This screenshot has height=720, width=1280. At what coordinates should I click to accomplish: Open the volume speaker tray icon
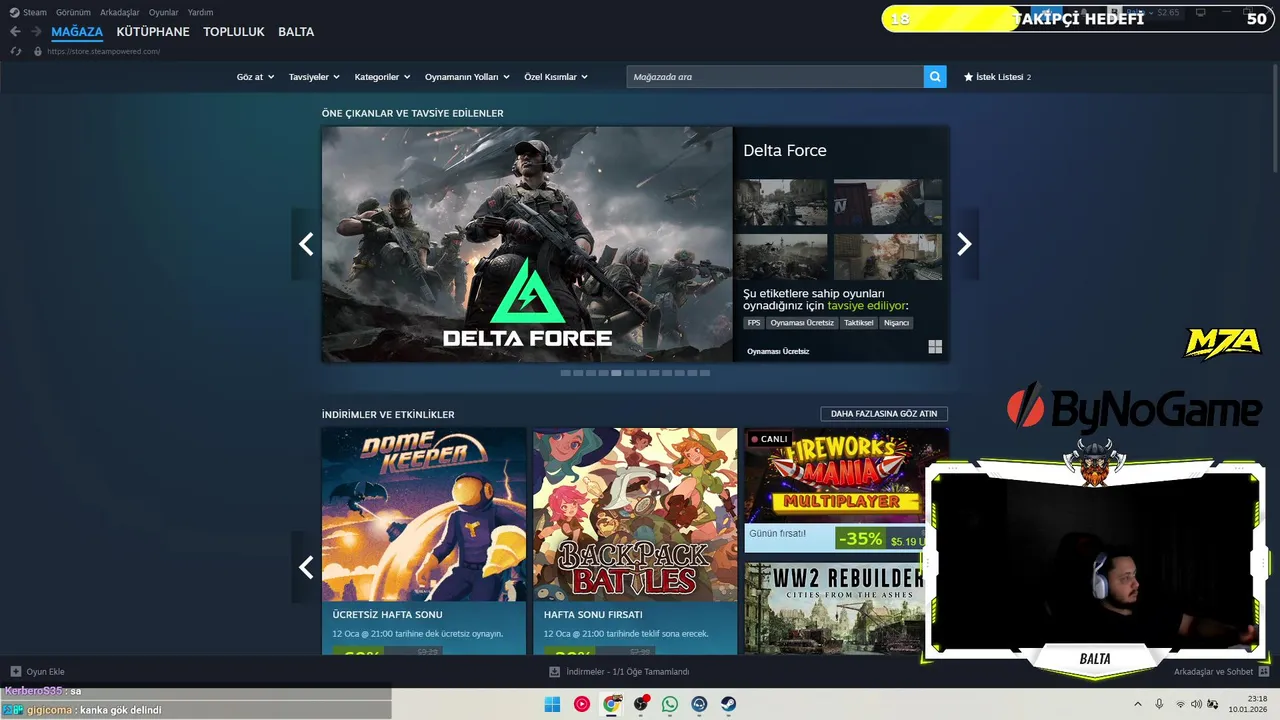click(1196, 704)
